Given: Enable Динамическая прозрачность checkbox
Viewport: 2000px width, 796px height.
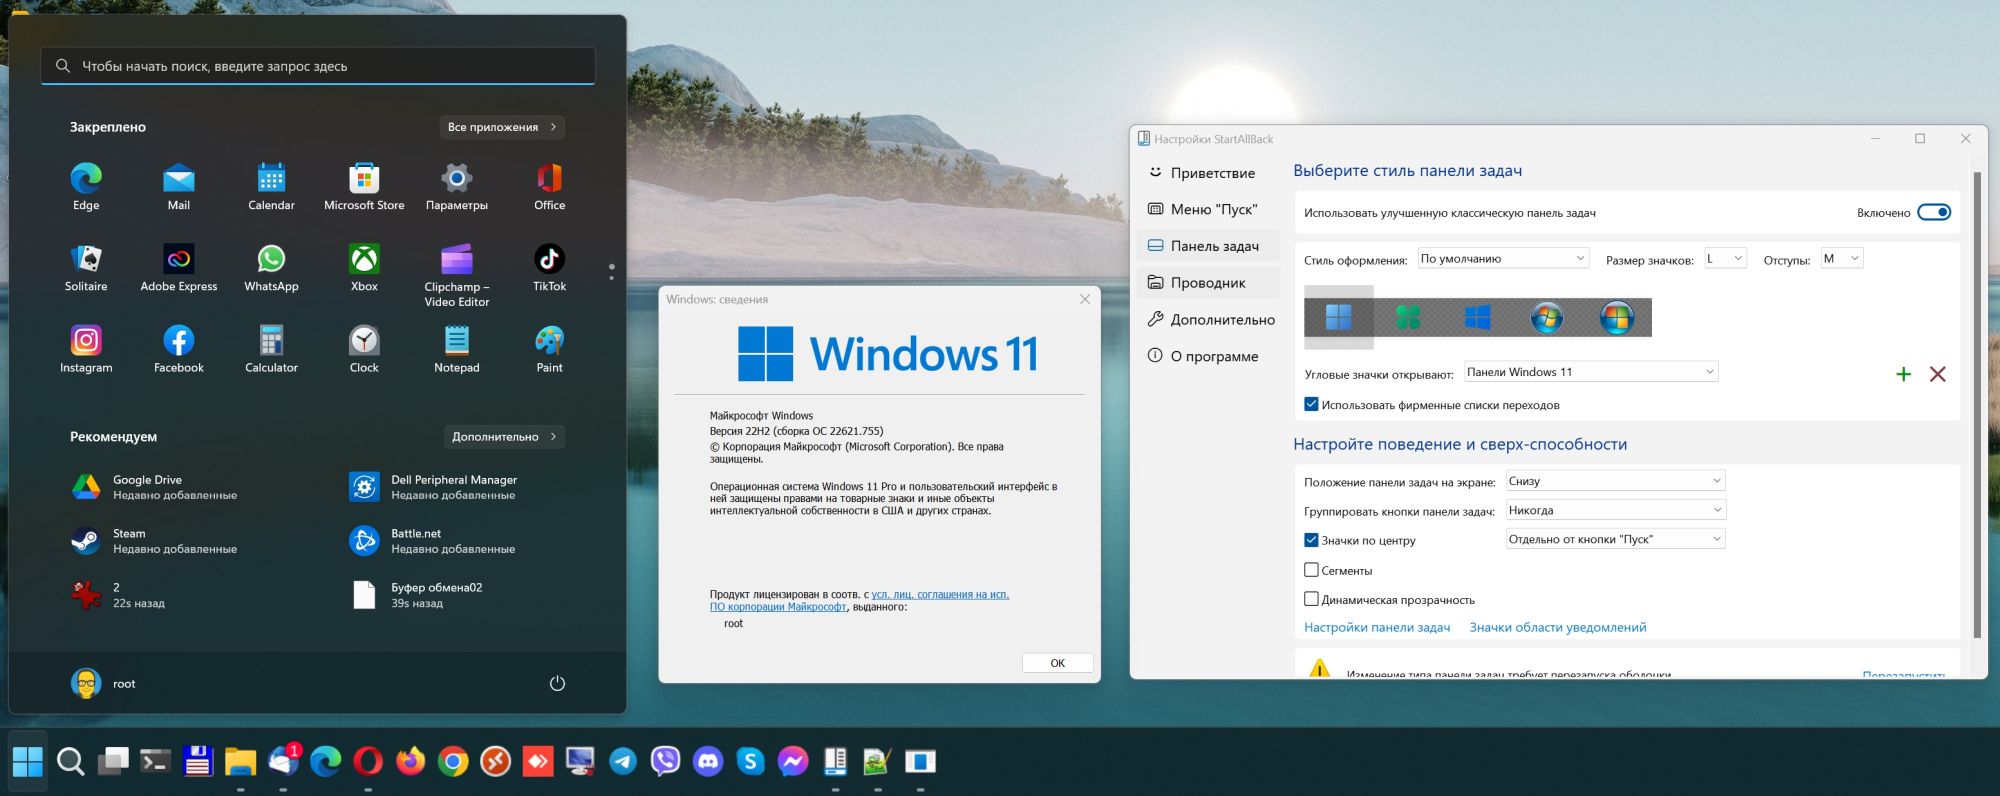Looking at the screenshot, I should [1311, 599].
